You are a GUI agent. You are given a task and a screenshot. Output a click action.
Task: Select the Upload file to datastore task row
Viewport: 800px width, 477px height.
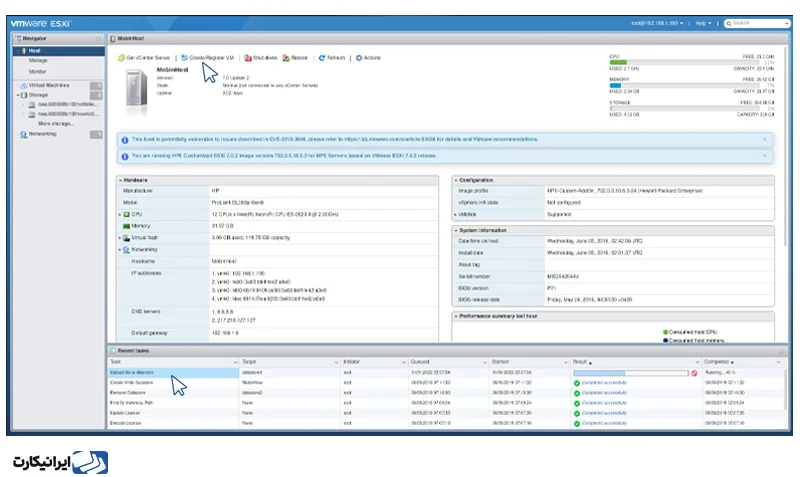coord(447,373)
